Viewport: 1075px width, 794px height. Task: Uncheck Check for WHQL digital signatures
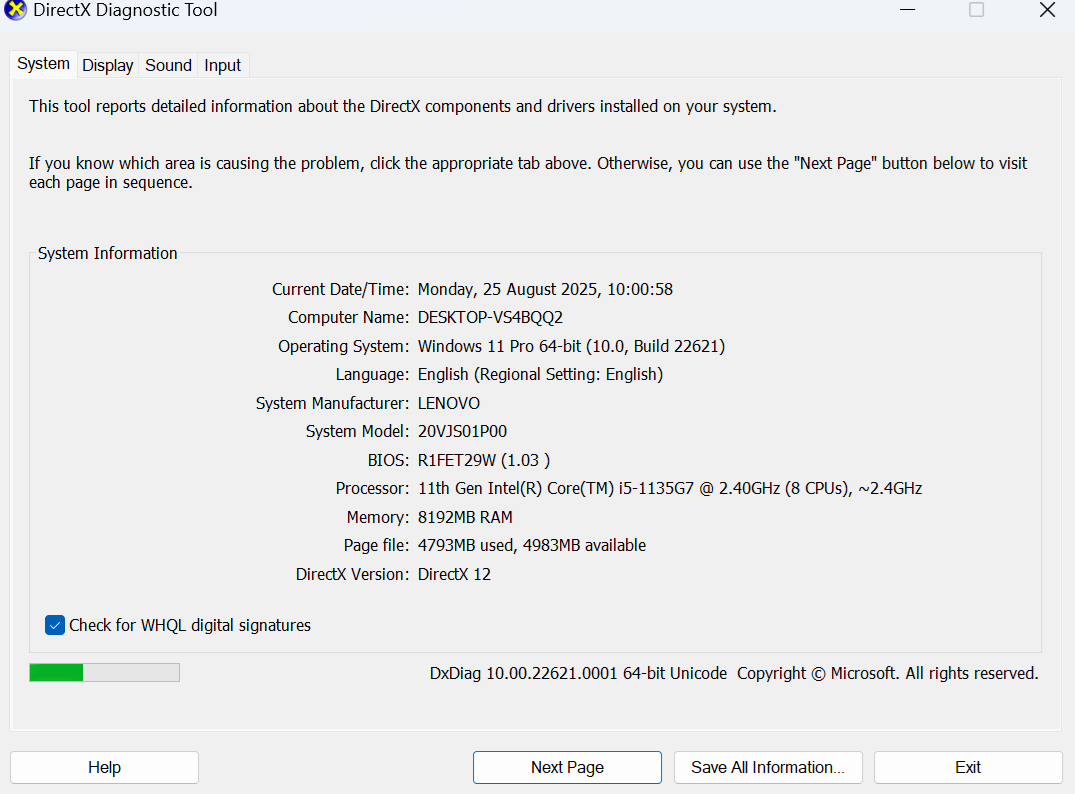55,625
